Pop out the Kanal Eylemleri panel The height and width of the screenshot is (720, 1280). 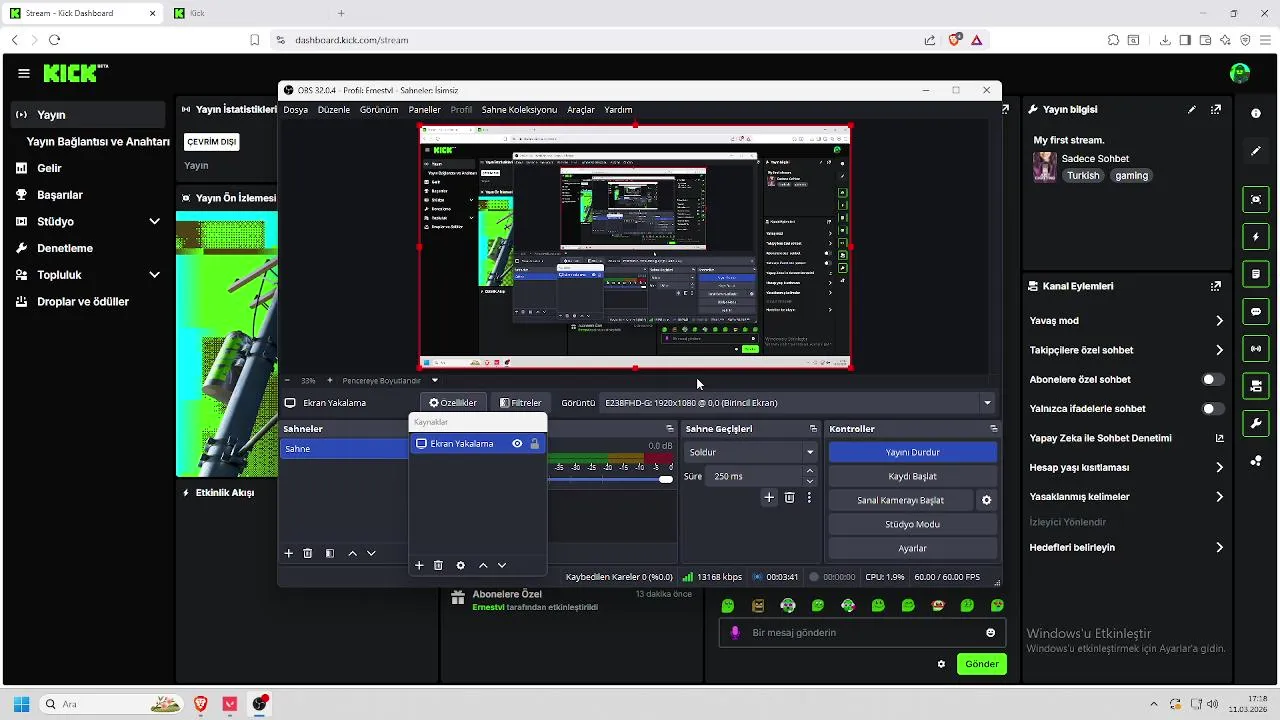(x=1216, y=286)
